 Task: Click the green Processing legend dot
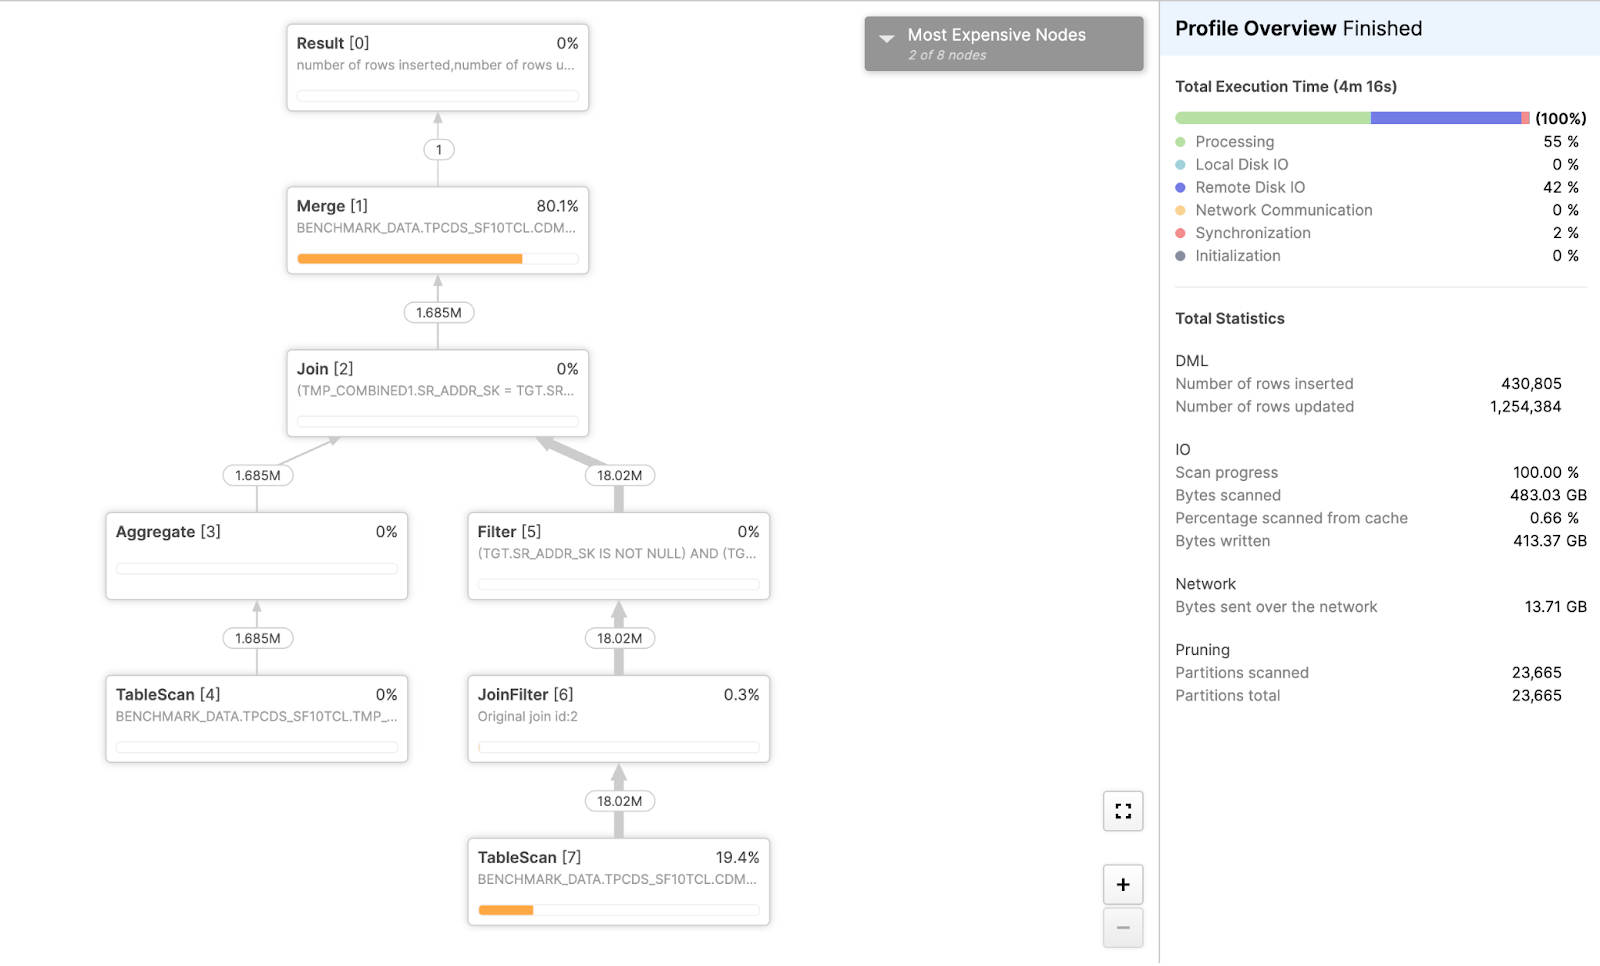pos(1180,142)
